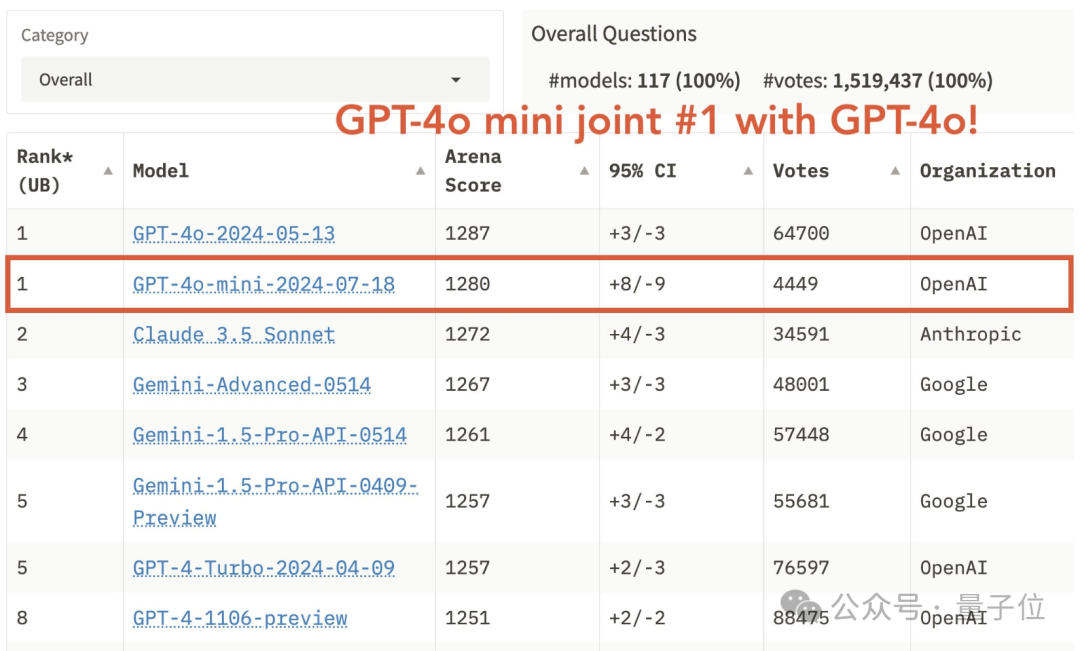
Task: Open Gemini-Advanced-0514 model link
Action: (251, 384)
